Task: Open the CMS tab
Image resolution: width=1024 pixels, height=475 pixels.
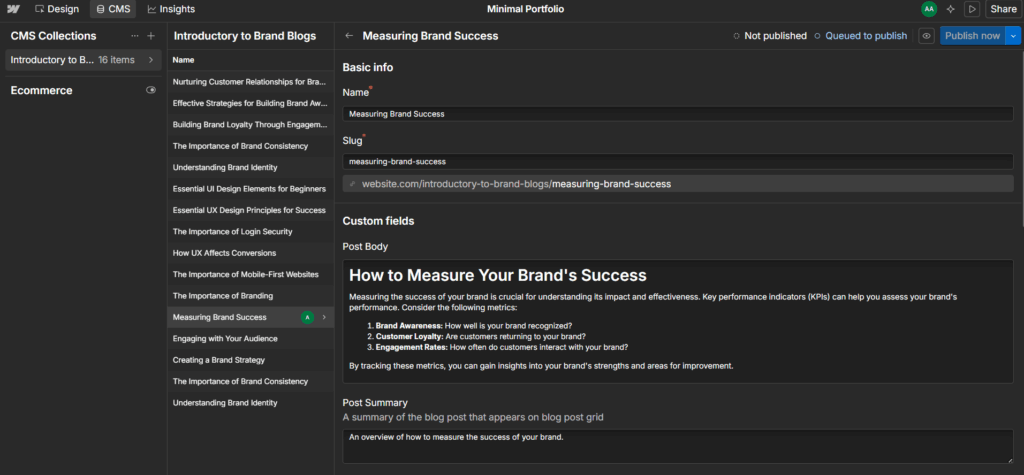Action: [113, 9]
